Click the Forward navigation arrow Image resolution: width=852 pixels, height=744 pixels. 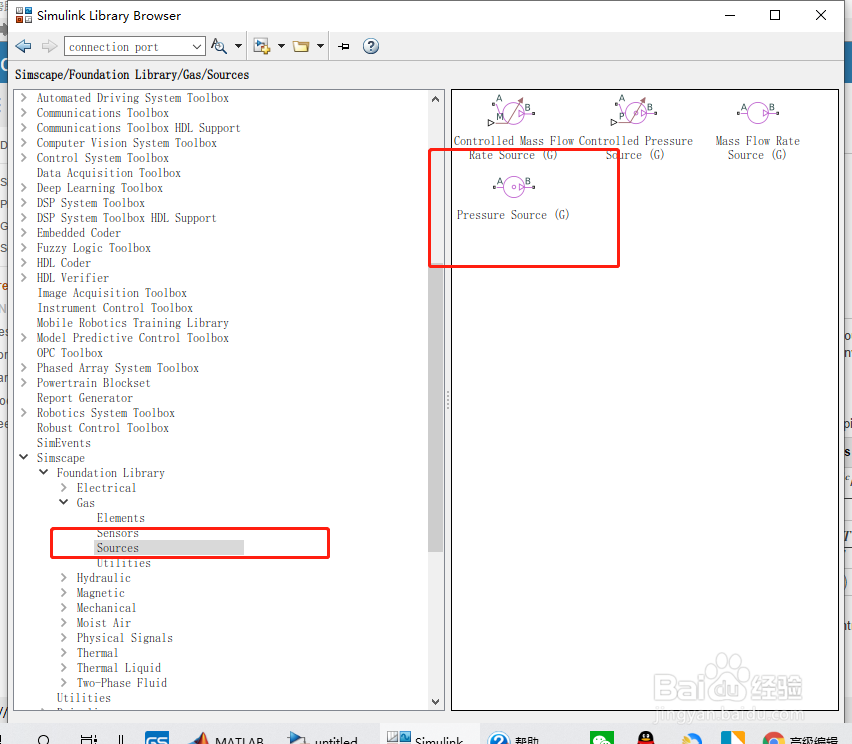click(x=49, y=46)
